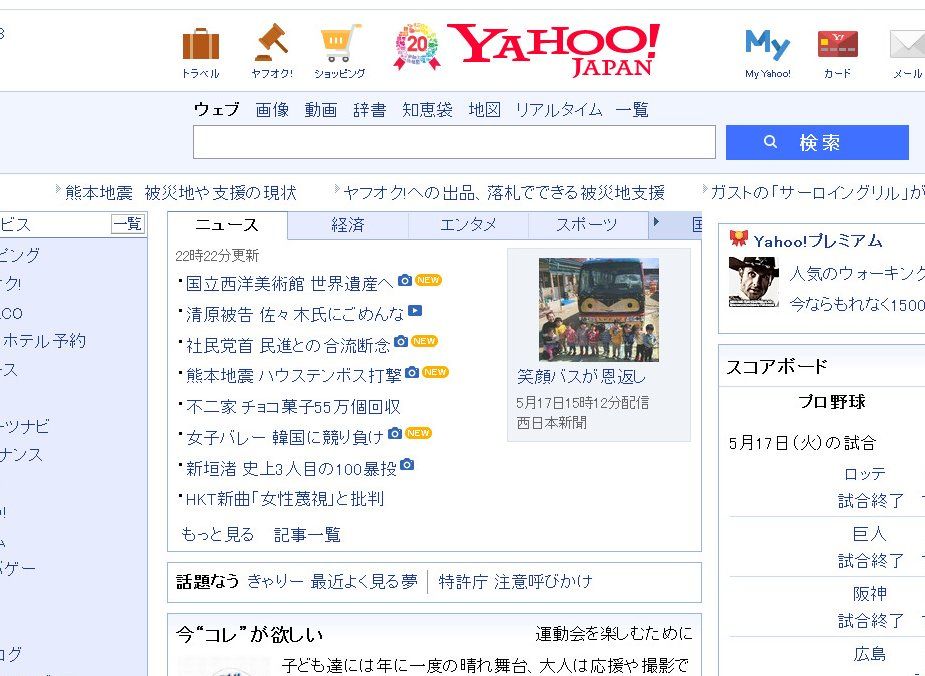Open headline 社民党首 民進との合流断念

(x=288, y=345)
